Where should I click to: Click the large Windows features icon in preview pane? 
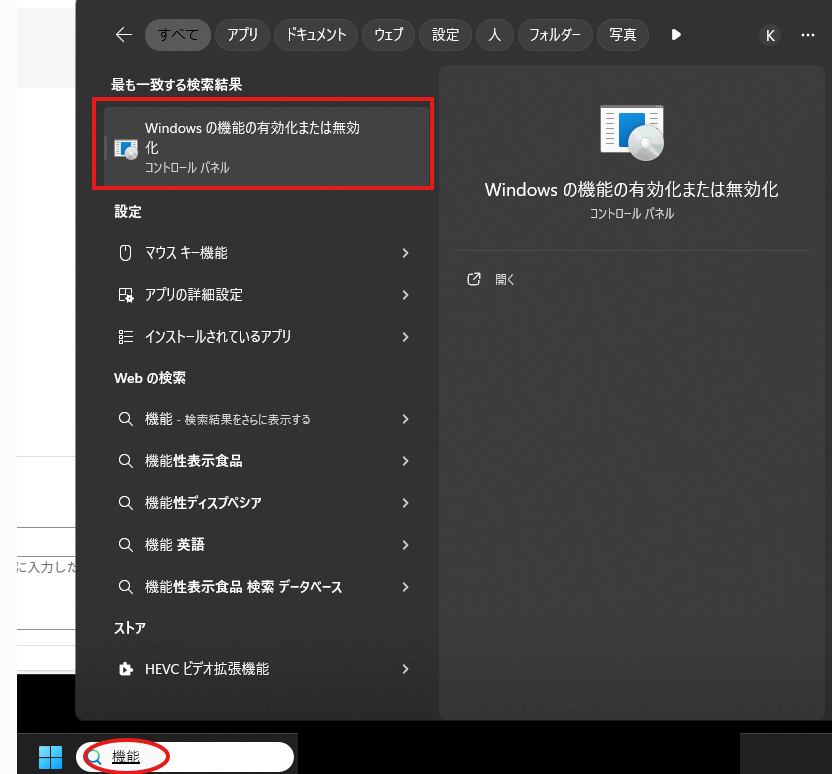pyautogui.click(x=632, y=133)
